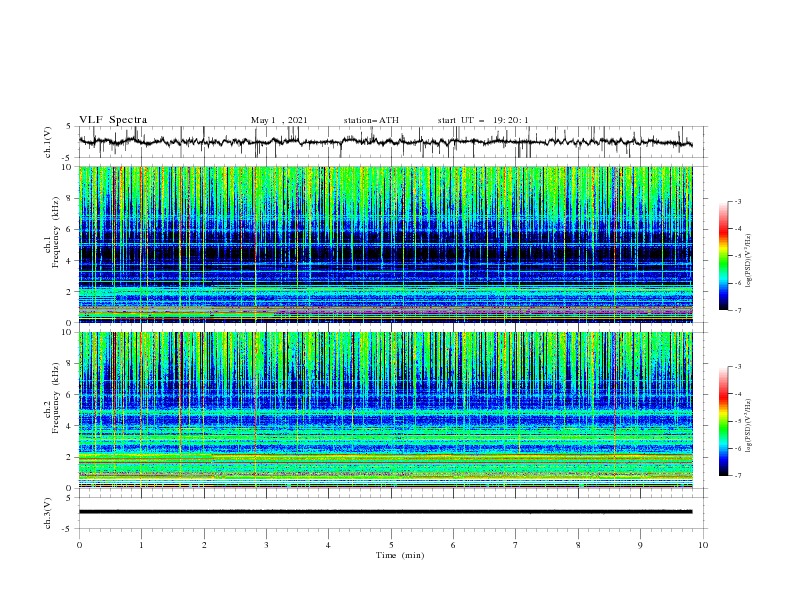Click the 'VLF Spectra' title text
792x612 pixels.
click(113, 120)
